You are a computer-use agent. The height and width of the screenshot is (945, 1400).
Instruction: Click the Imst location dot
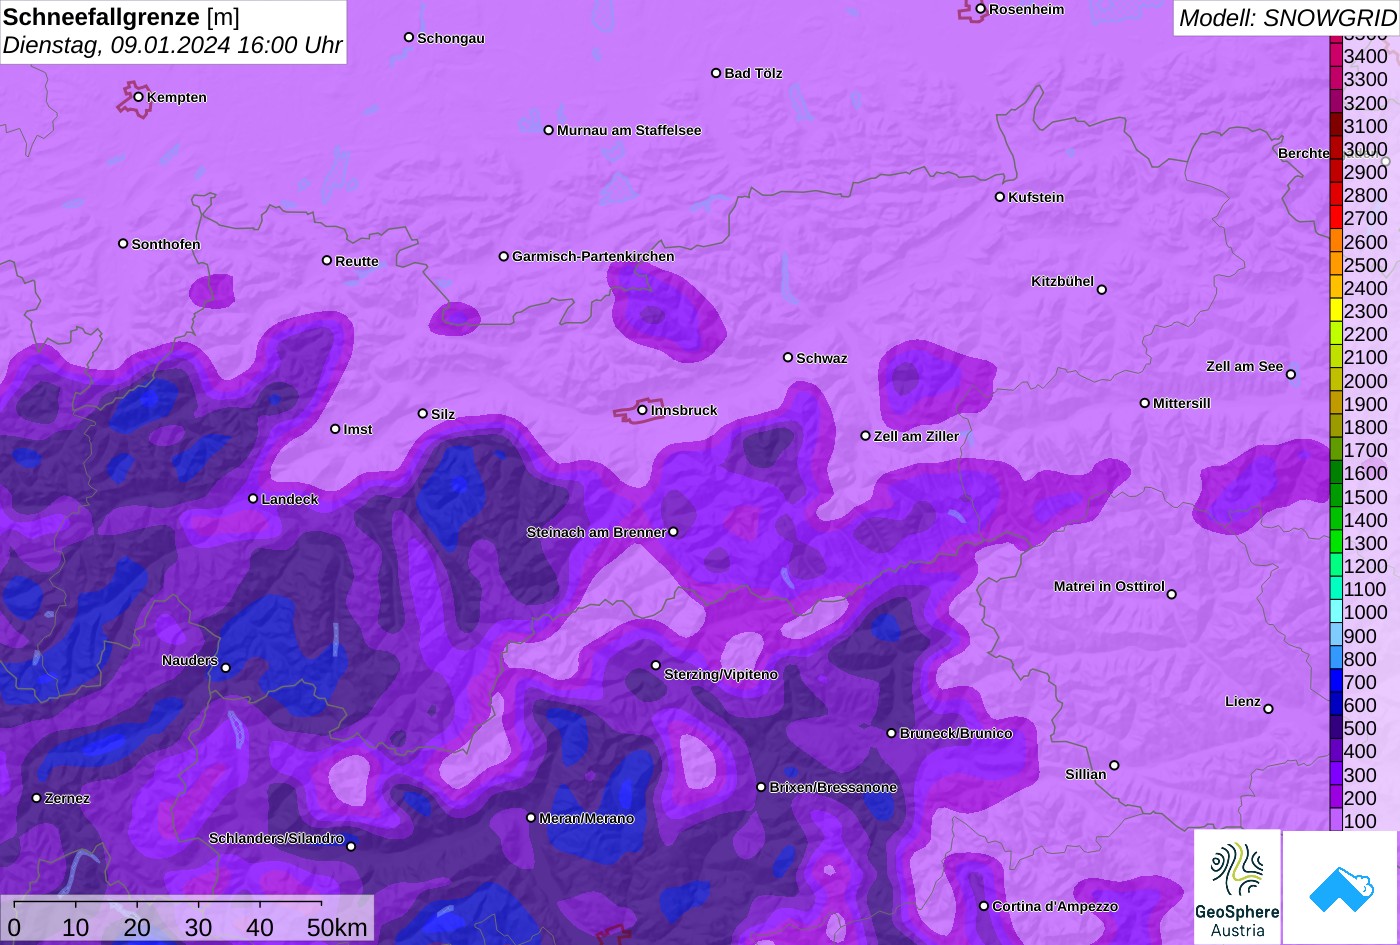335,429
